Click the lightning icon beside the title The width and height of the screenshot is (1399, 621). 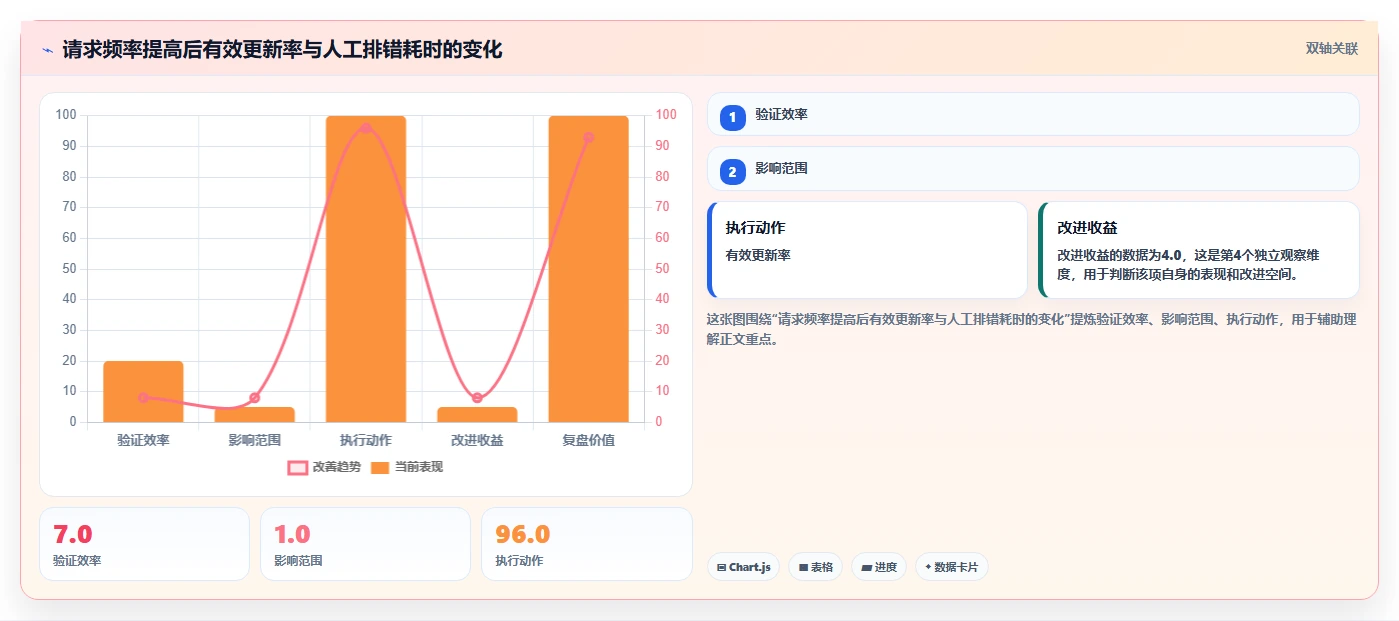pyautogui.click(x=47, y=49)
